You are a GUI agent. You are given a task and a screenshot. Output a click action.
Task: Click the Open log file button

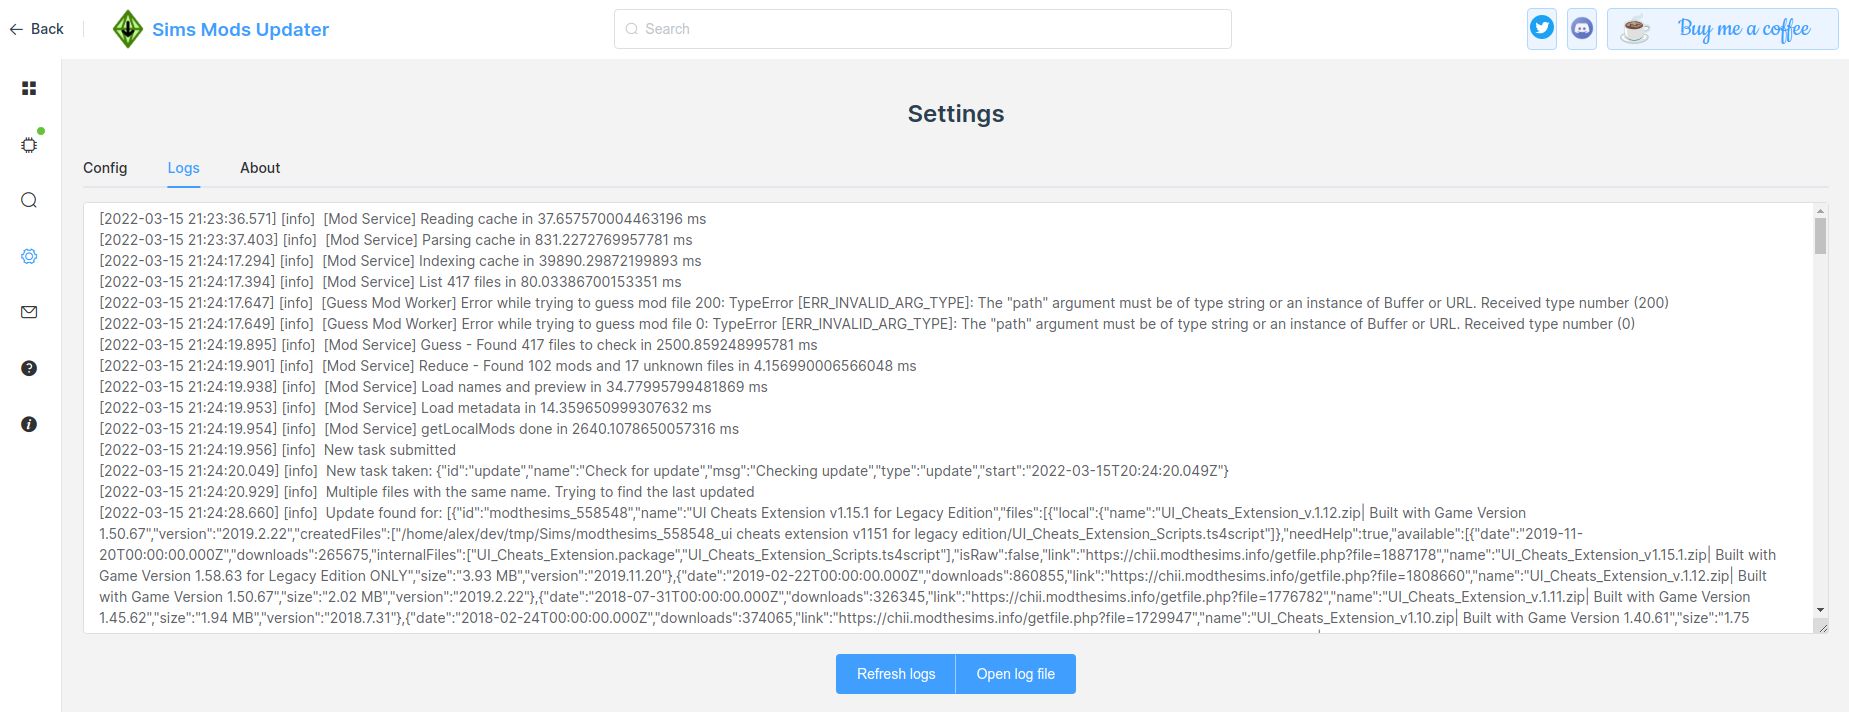1016,674
